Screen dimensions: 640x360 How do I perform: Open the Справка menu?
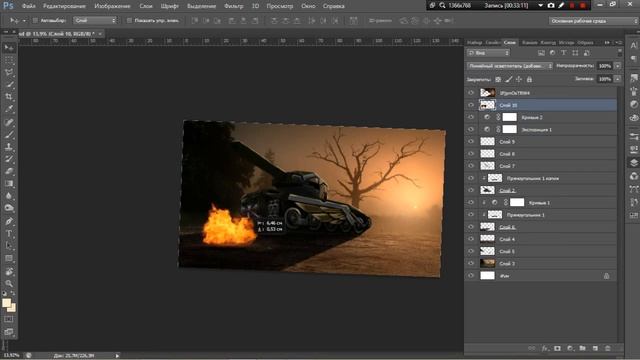tap(333, 6)
